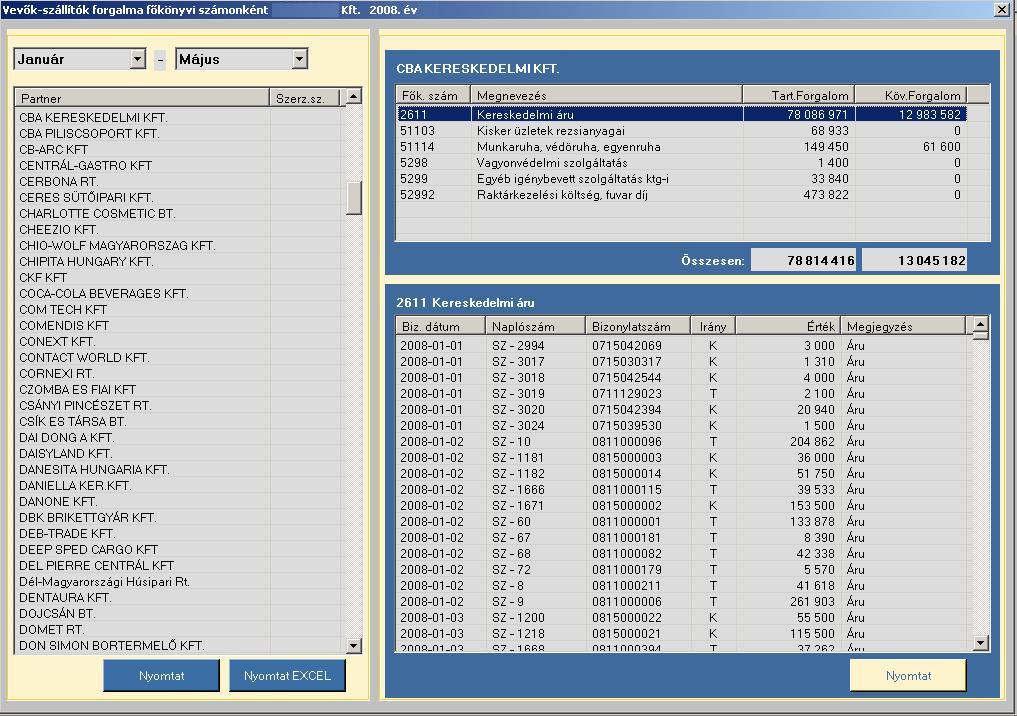Select account row 51114 Munkaruha, védőruha, egyenruha
This screenshot has width=1017, height=716.
coord(682,147)
